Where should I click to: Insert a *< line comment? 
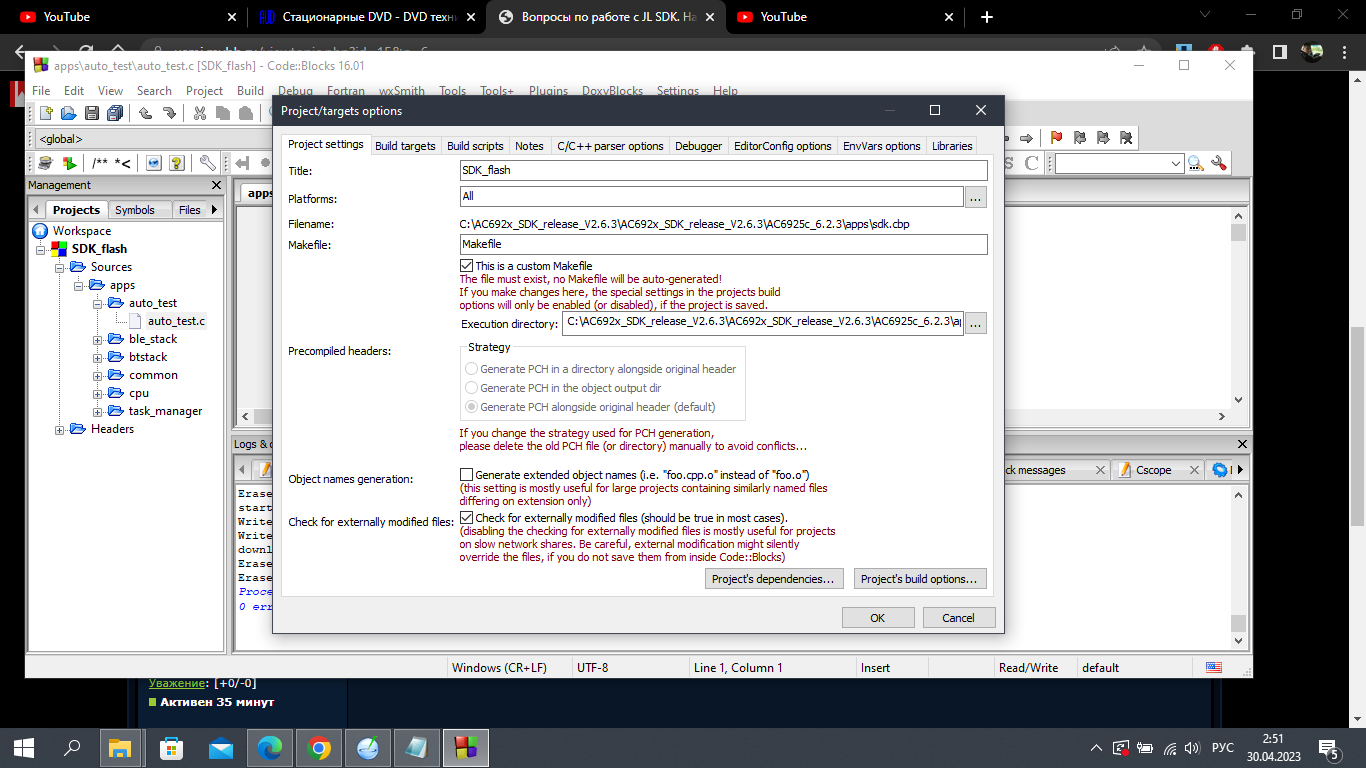pos(123,163)
